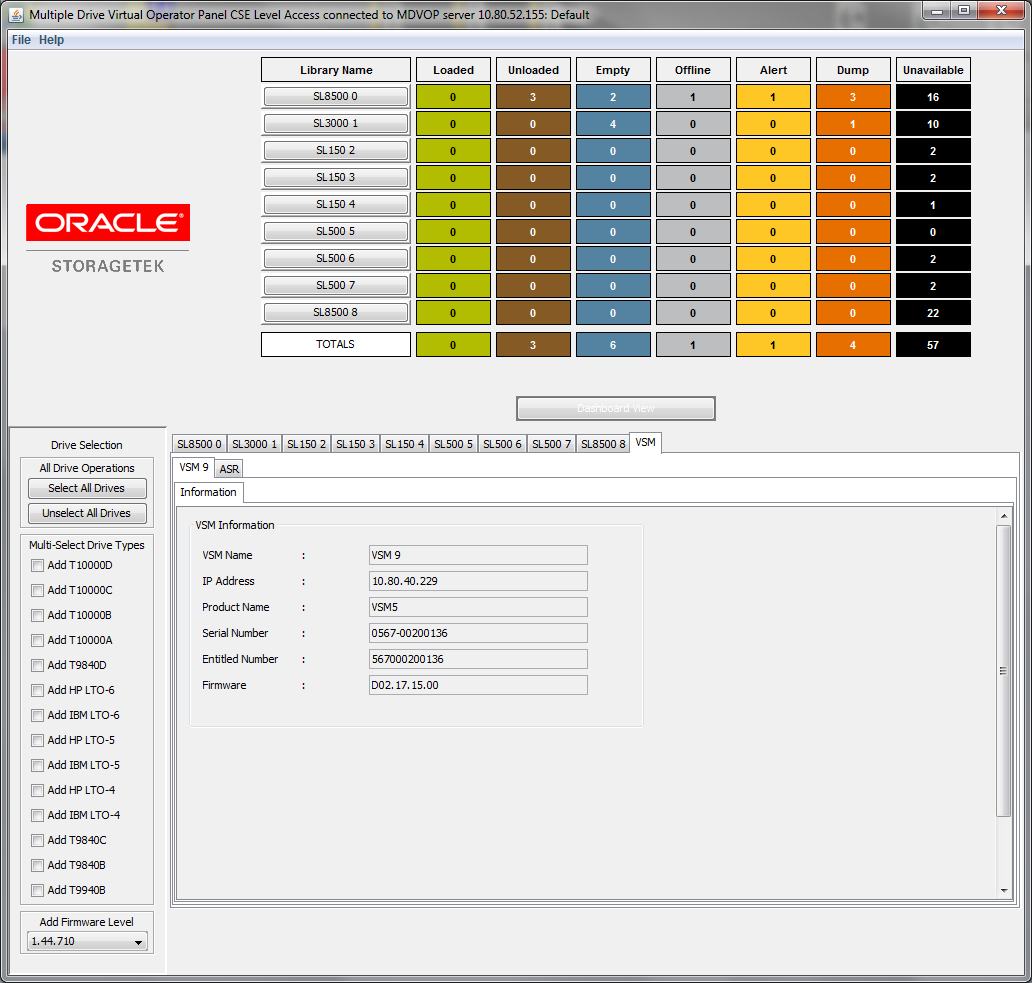Click the Entitled Number field

478,659
